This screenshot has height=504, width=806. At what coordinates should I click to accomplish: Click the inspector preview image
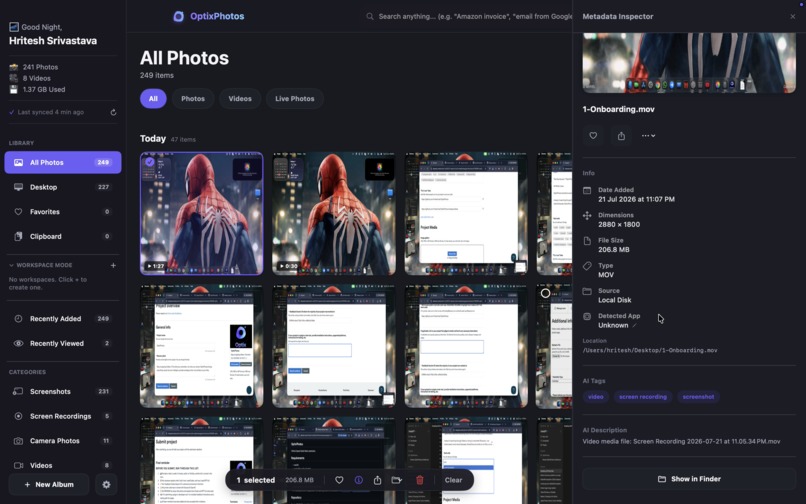click(x=689, y=63)
